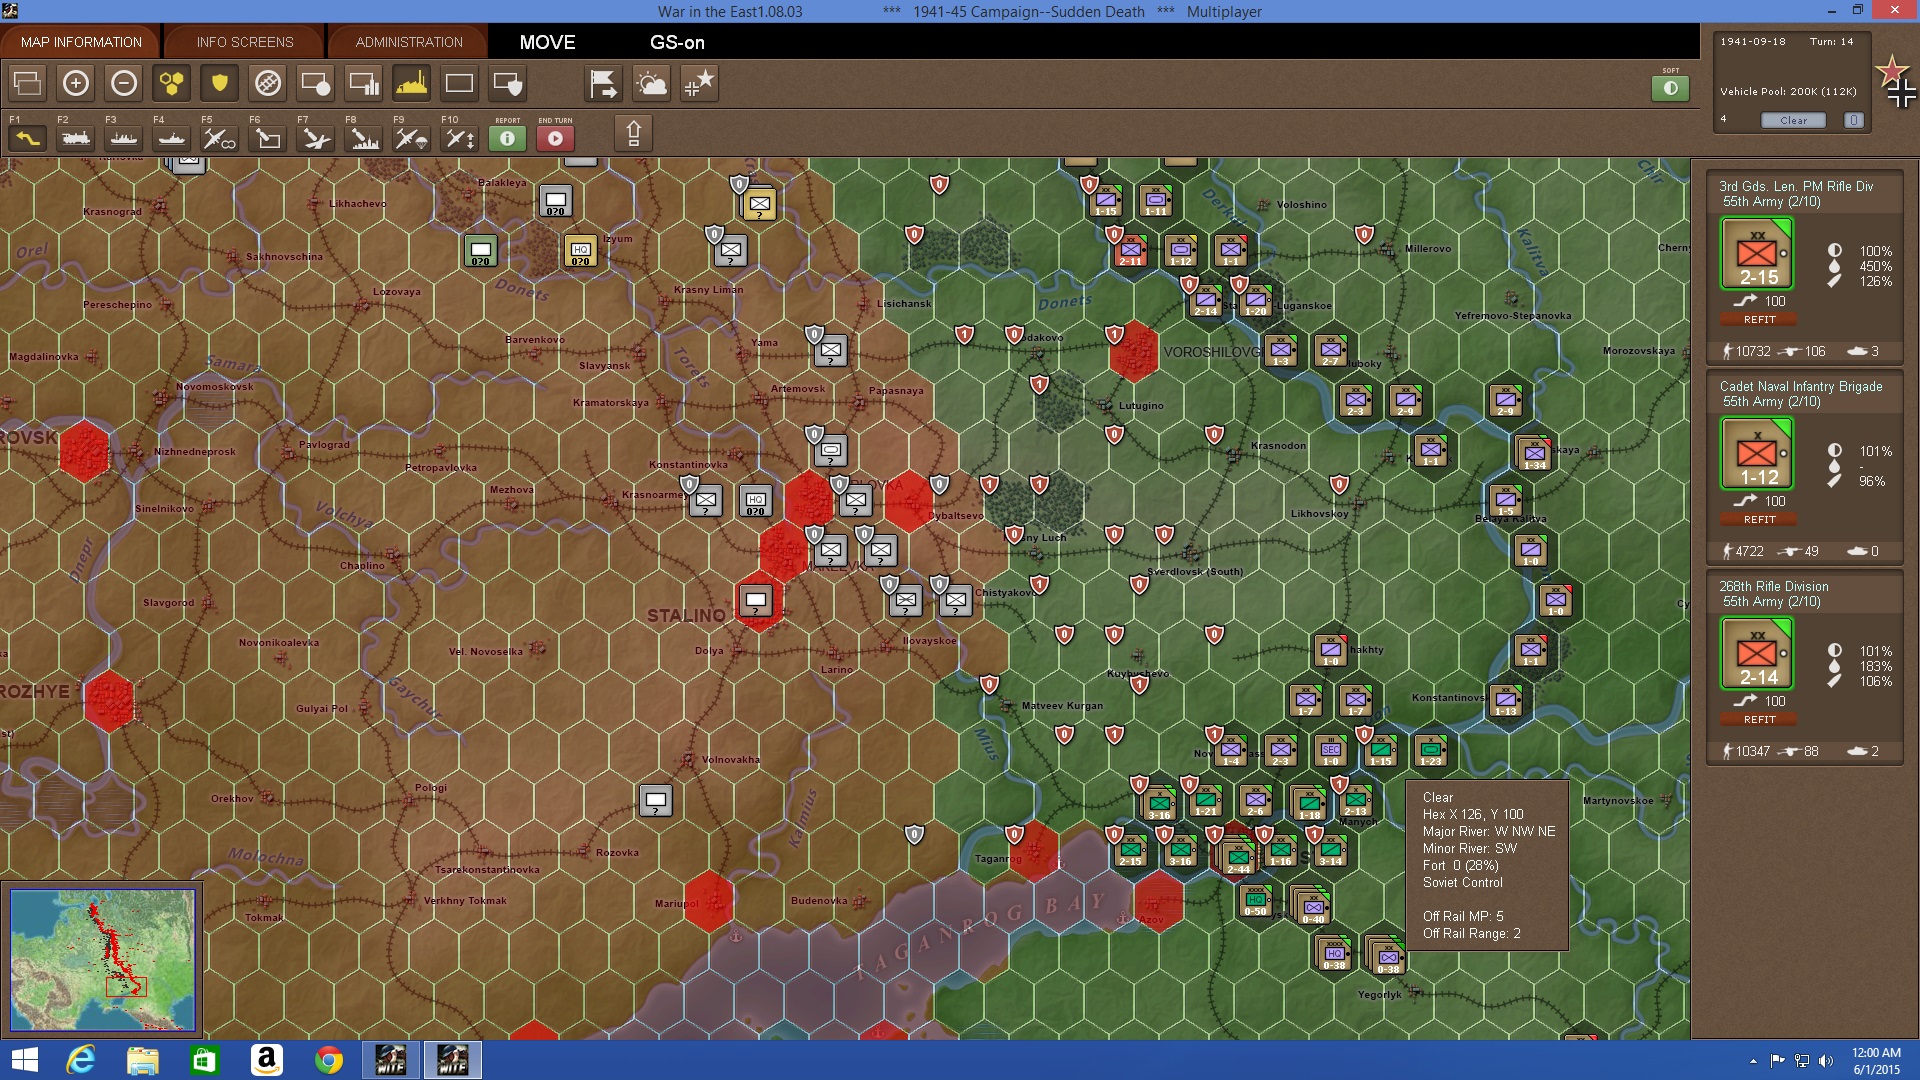Select F3 naval transport mode
This screenshot has height=1080, width=1920.
(x=124, y=138)
